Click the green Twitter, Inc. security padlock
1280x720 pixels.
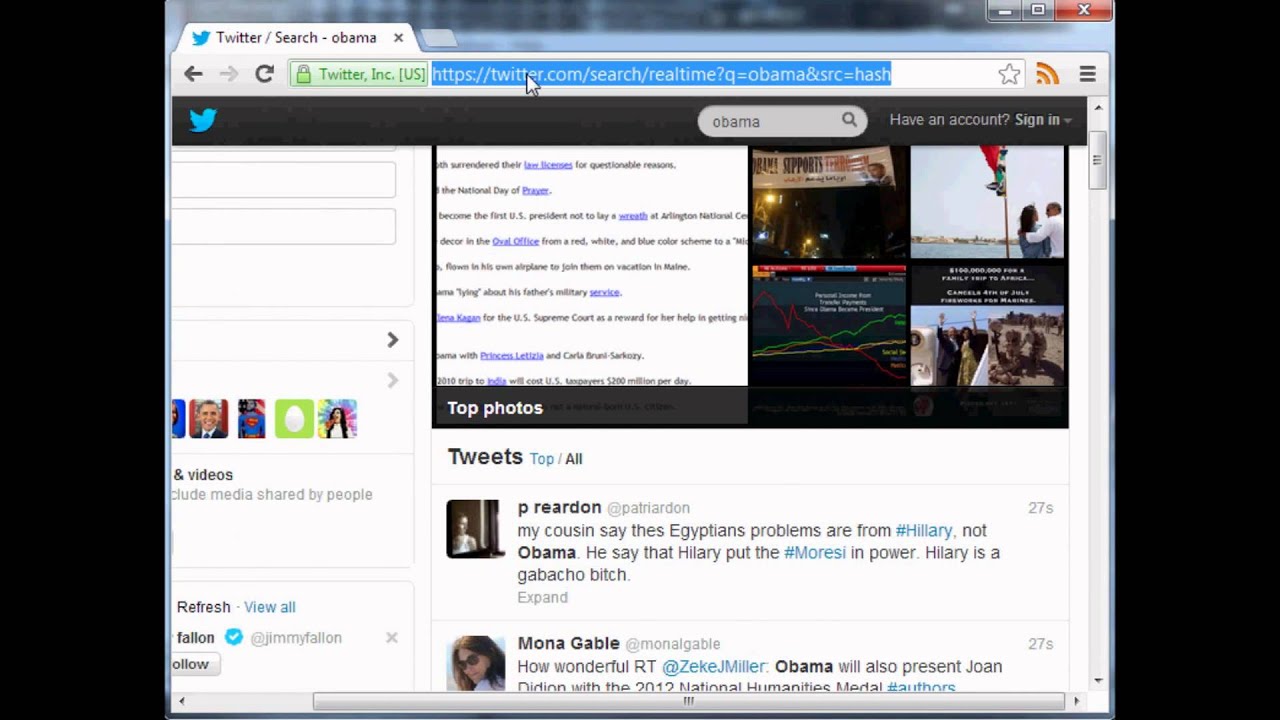pos(303,74)
